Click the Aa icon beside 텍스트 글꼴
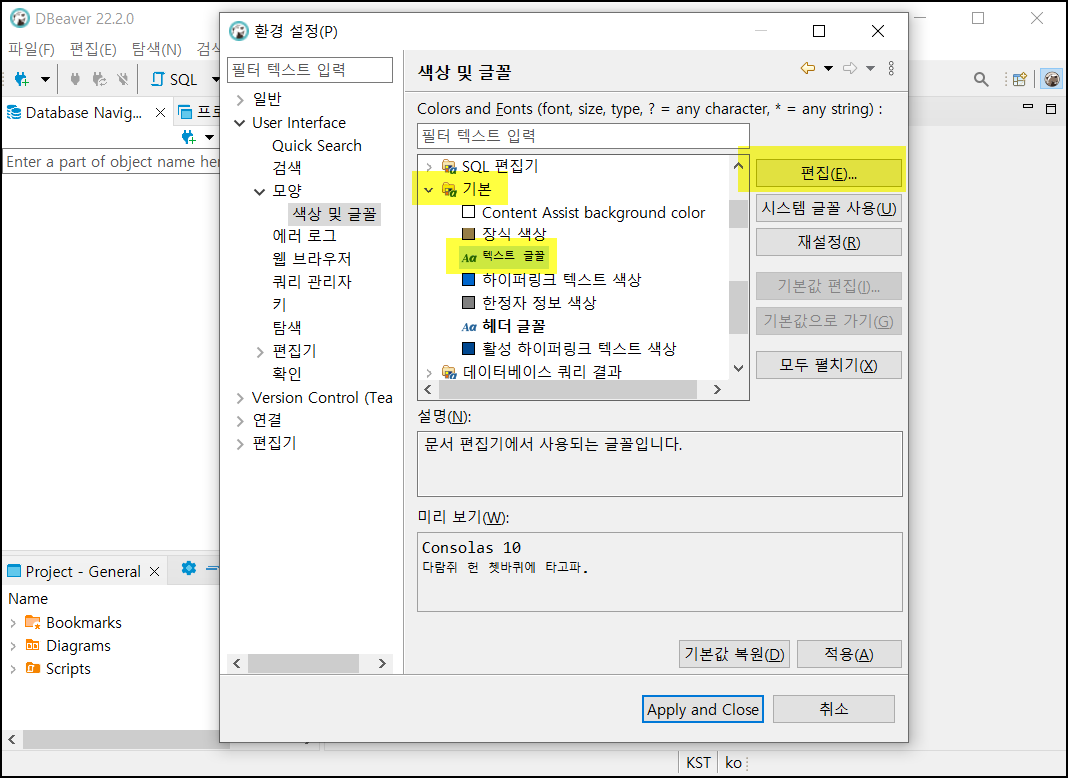This screenshot has height=778, width=1068. tap(469, 258)
